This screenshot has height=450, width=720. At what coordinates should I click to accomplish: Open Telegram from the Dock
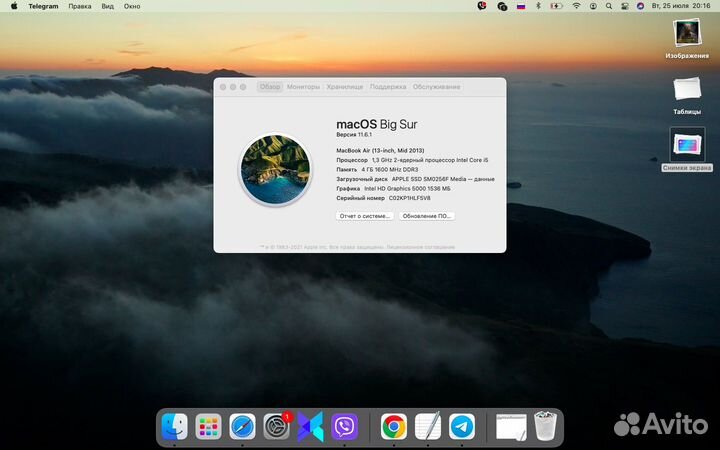click(x=462, y=427)
